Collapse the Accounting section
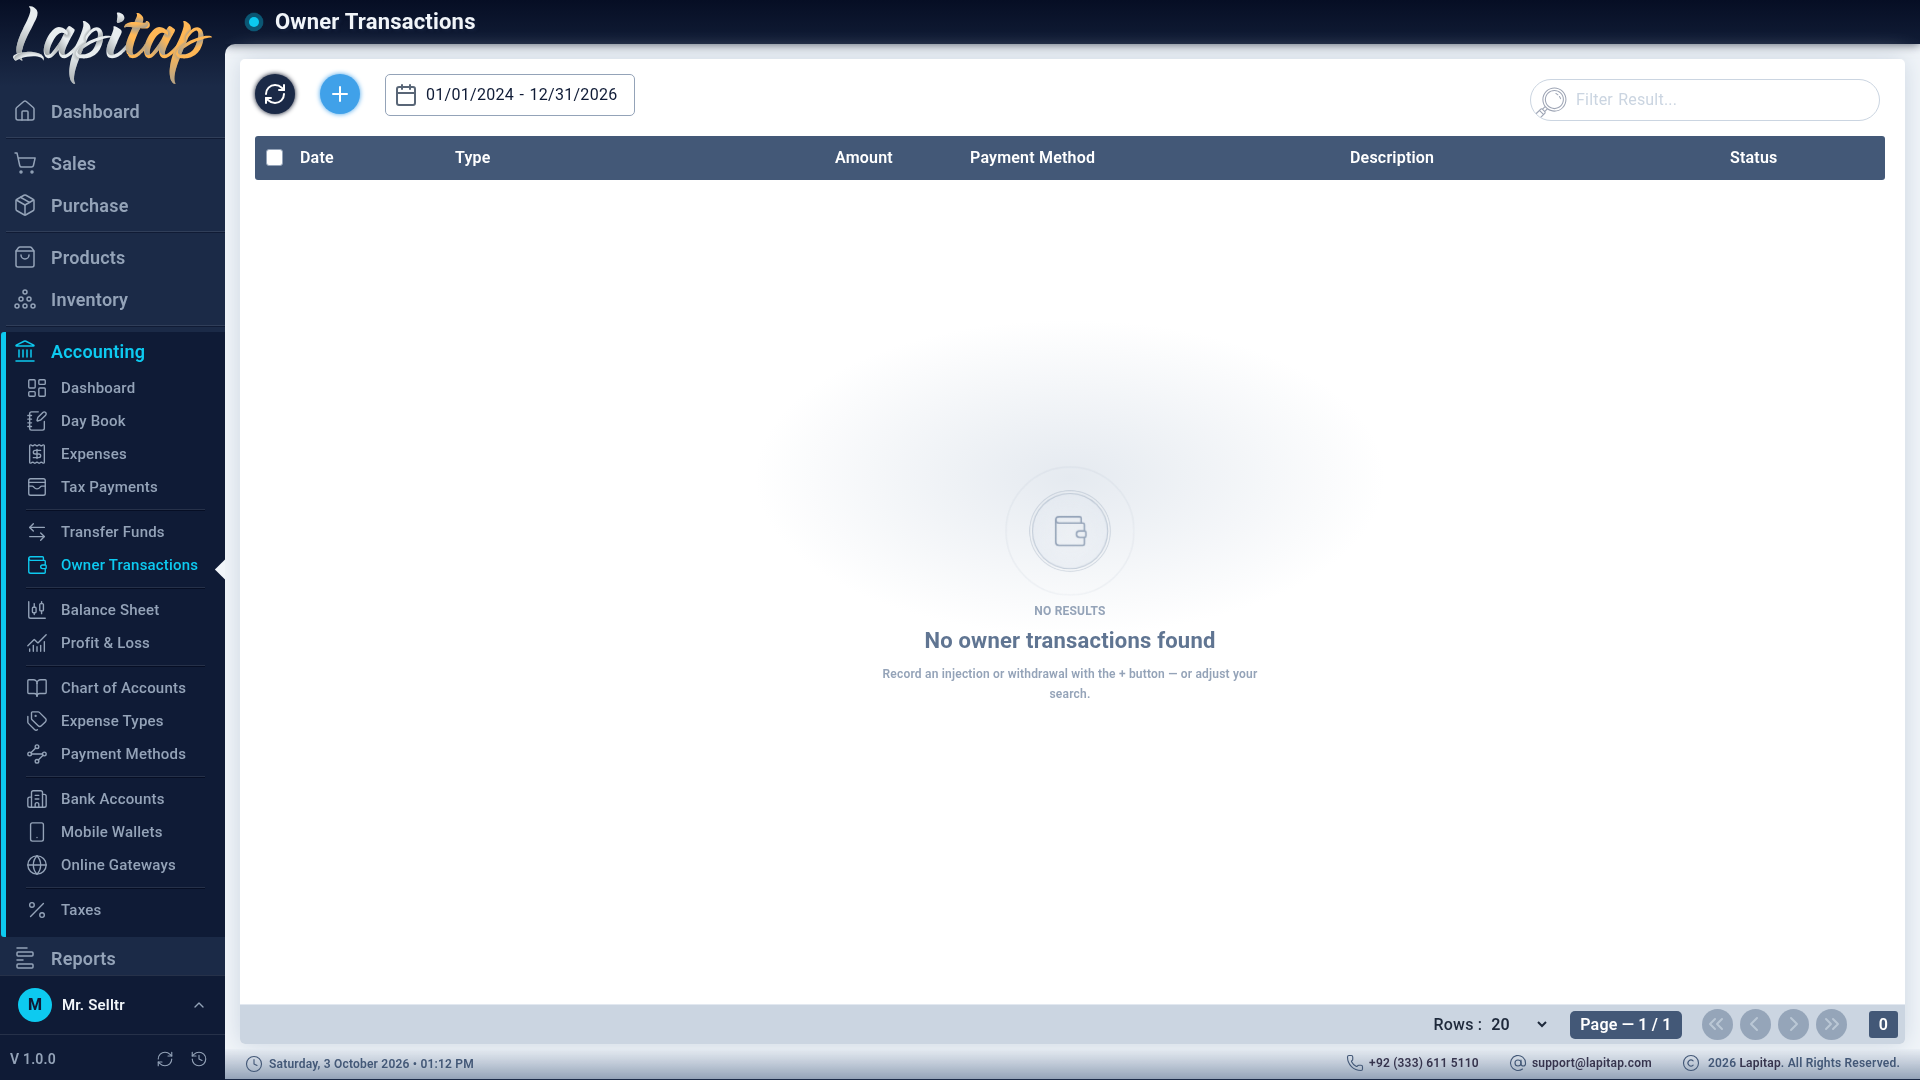This screenshot has height=1080, width=1920. (112, 352)
